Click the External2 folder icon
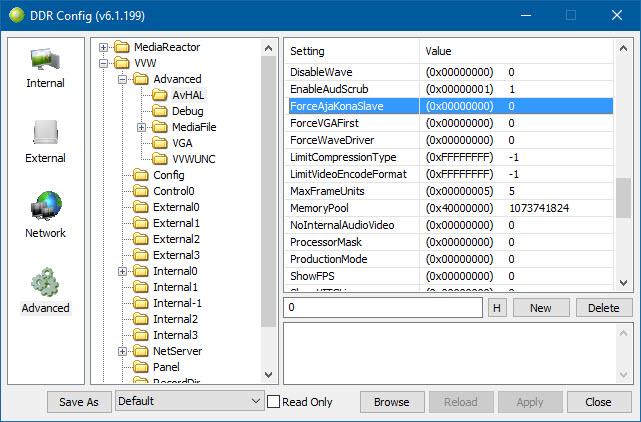This screenshot has width=641, height=422. [141, 239]
